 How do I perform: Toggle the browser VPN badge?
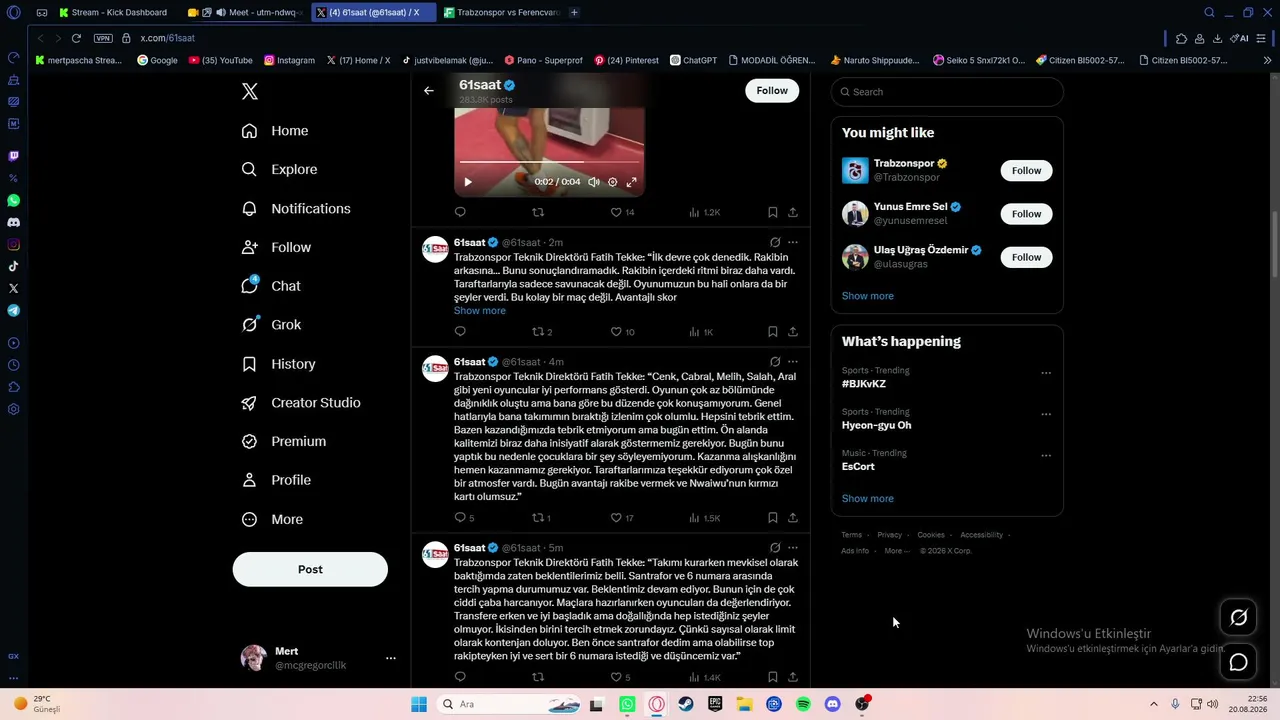click(x=103, y=38)
